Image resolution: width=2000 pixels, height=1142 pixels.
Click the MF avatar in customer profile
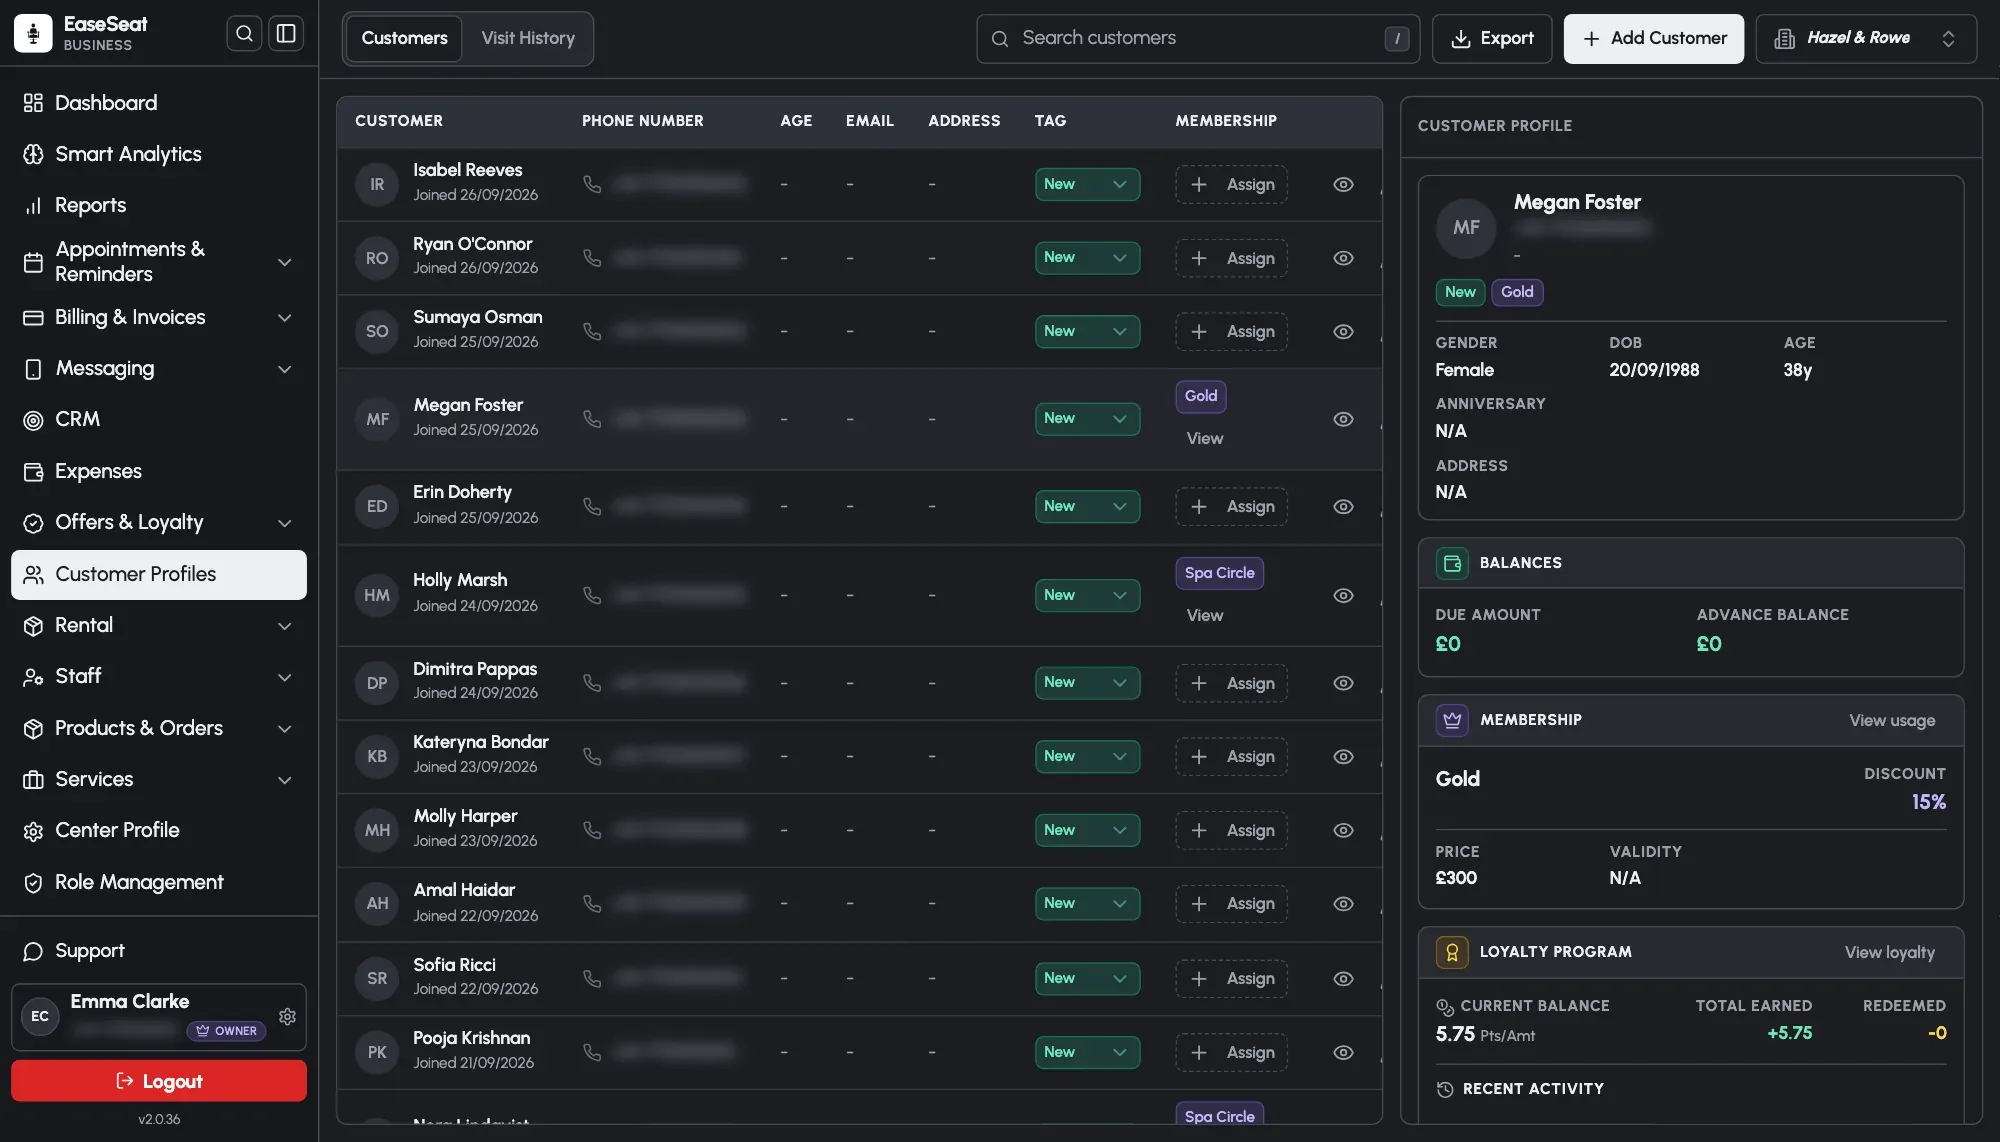pyautogui.click(x=1466, y=228)
